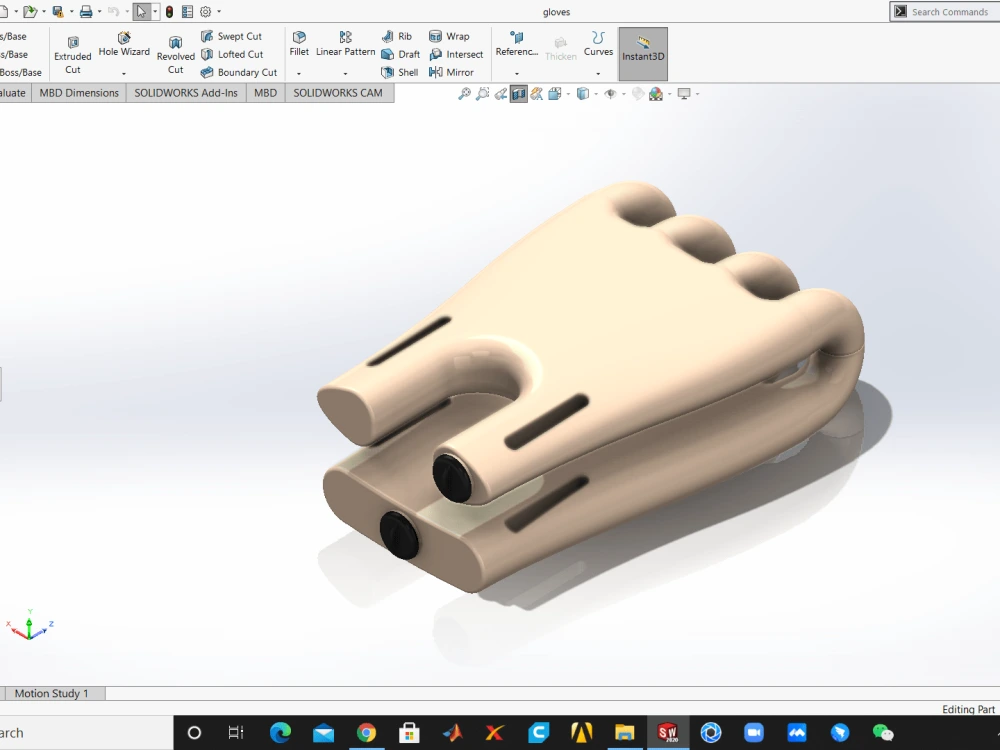Add a Rib feature
This screenshot has height=750, width=1000.
[x=397, y=36]
